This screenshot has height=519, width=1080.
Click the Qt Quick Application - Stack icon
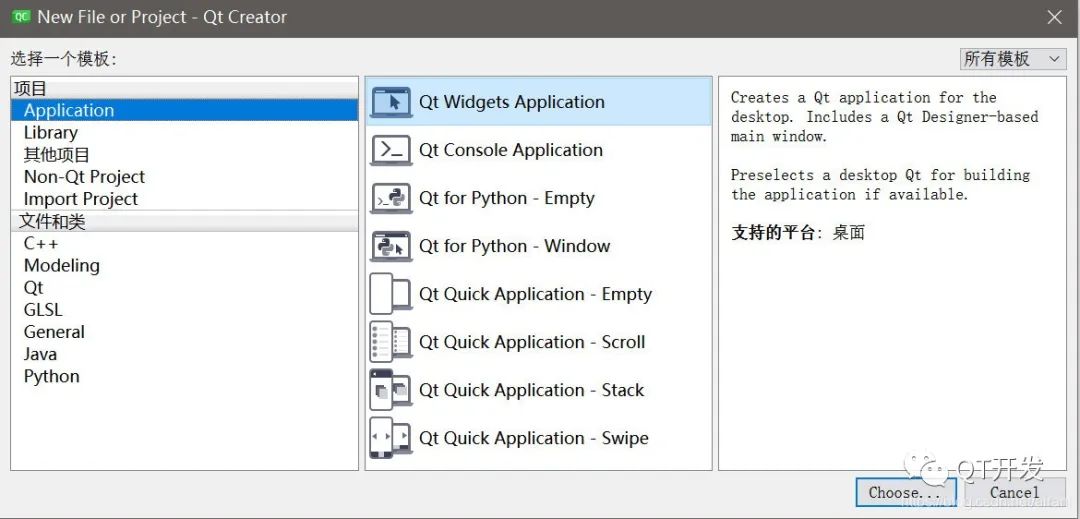pyautogui.click(x=391, y=390)
